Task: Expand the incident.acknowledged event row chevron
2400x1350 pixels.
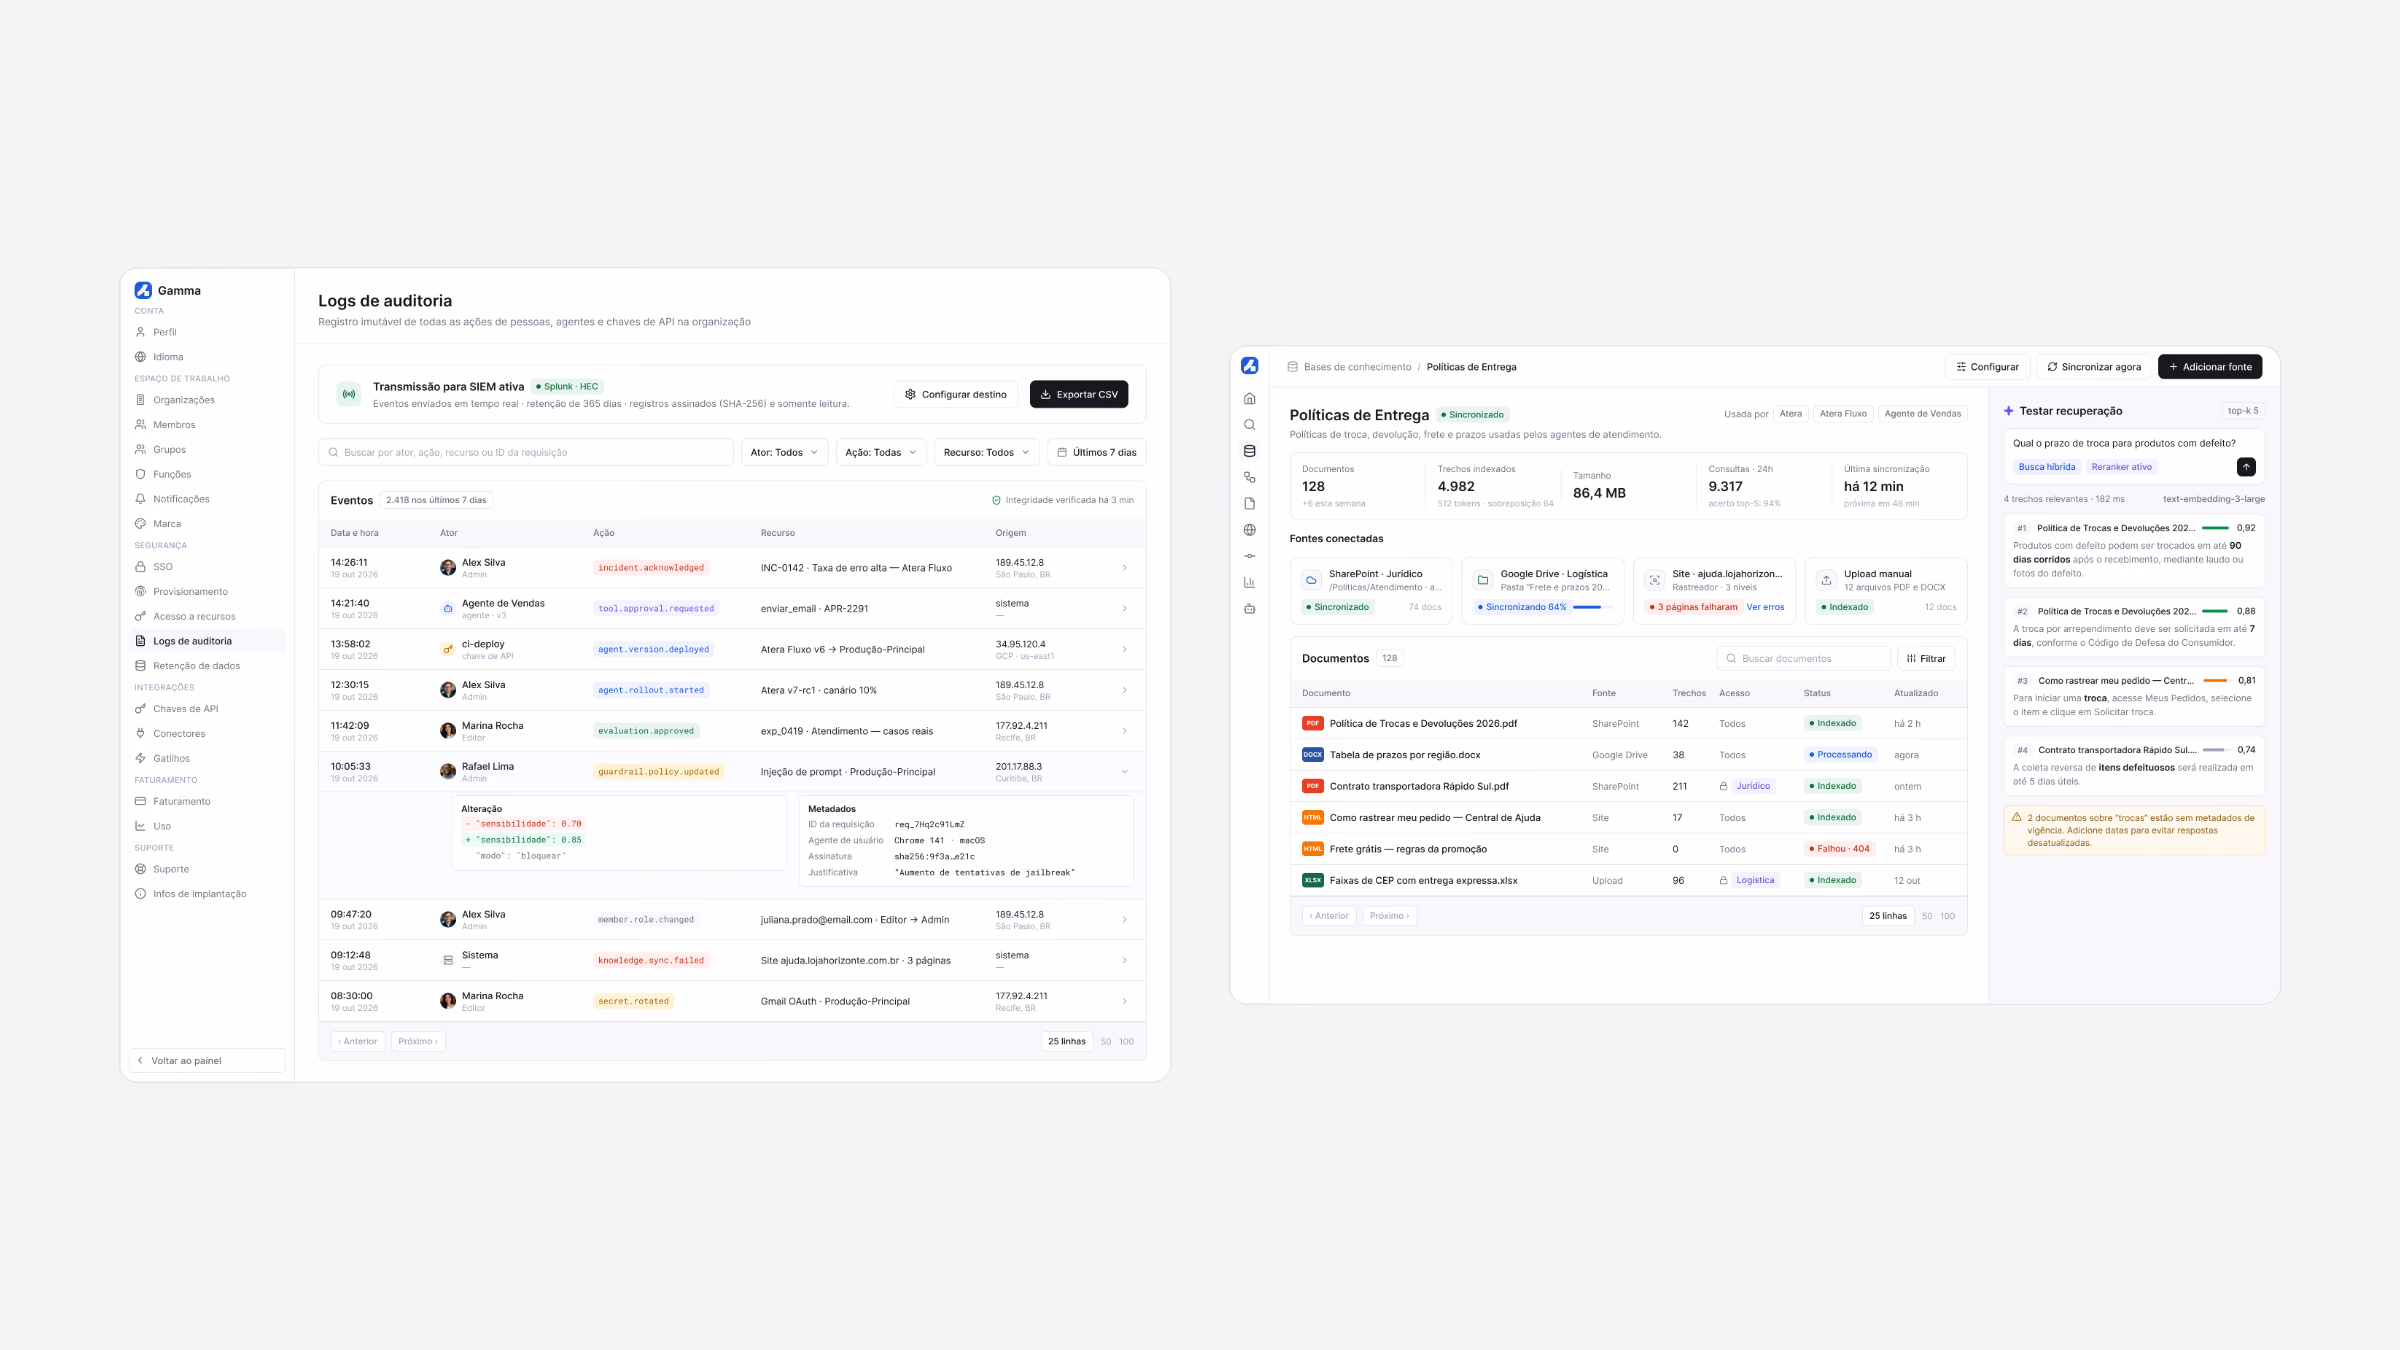Action: click(x=1124, y=568)
